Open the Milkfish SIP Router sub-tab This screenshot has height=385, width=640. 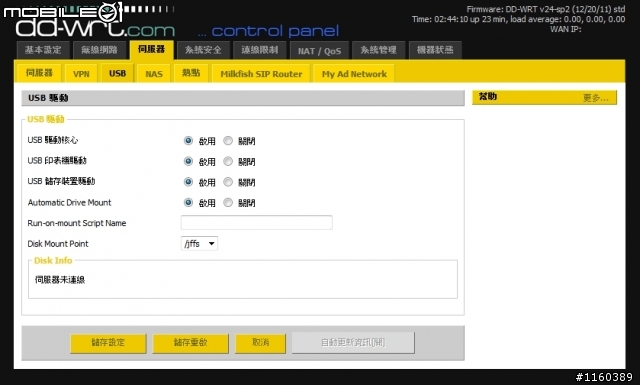point(261,73)
